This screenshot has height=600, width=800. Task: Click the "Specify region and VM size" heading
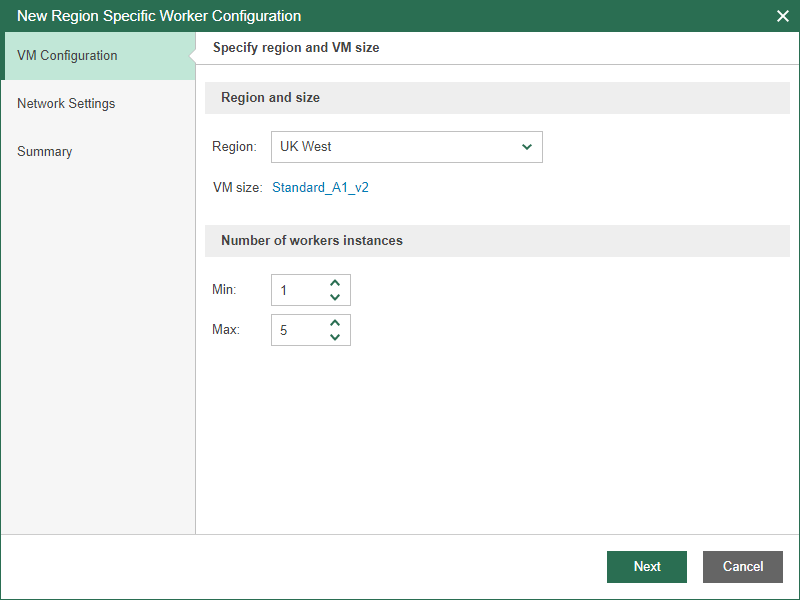[296, 47]
